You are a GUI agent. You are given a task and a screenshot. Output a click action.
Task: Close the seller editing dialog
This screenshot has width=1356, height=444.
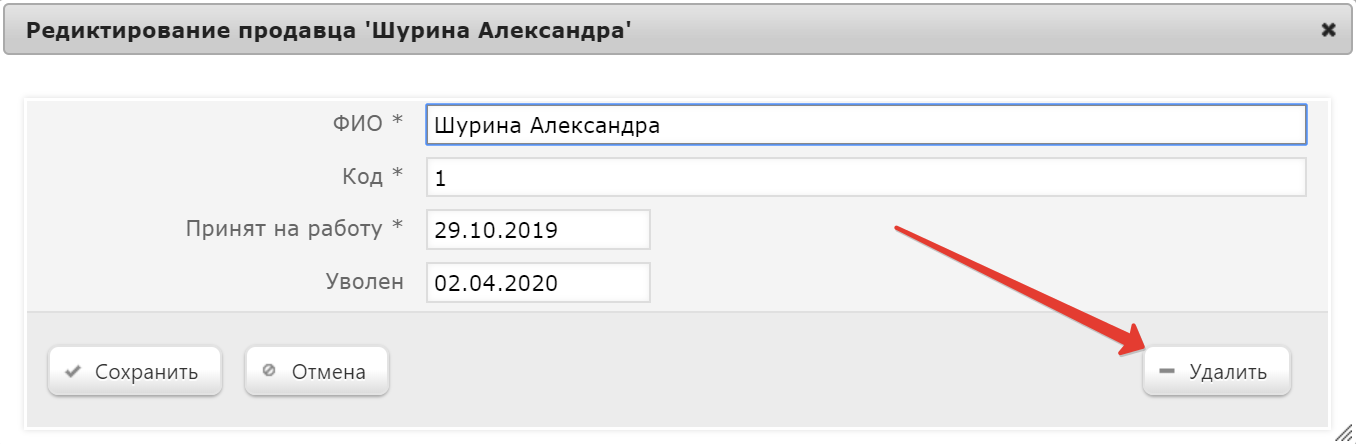[x=1329, y=30]
